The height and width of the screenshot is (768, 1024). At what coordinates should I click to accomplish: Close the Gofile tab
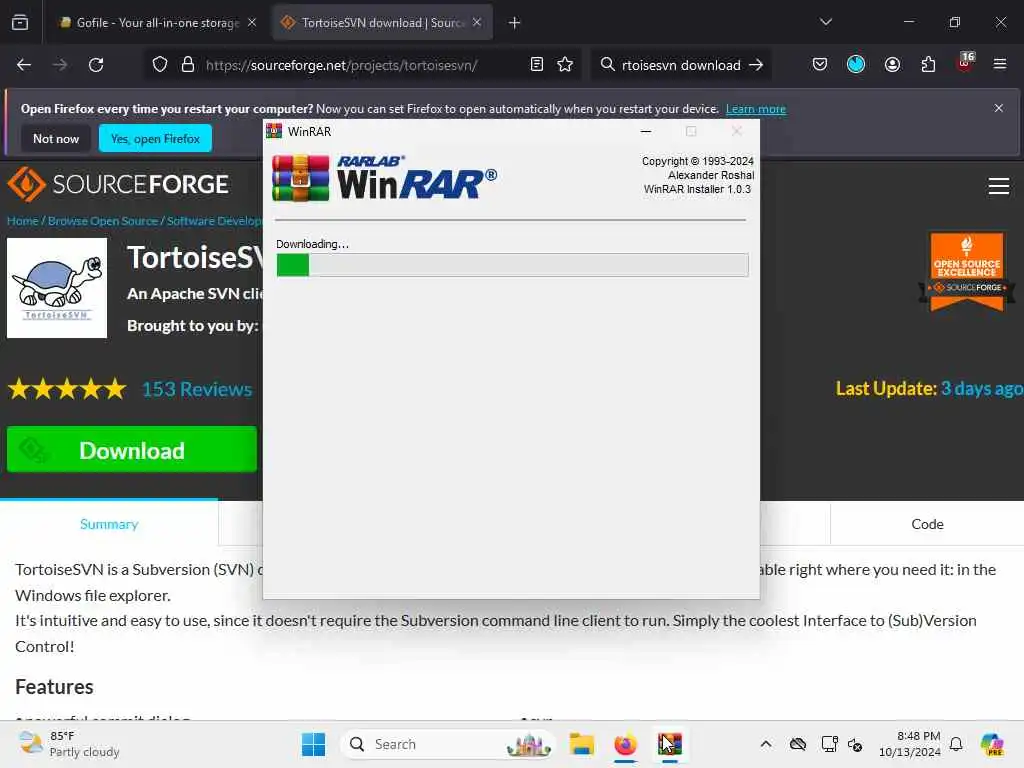(252, 23)
